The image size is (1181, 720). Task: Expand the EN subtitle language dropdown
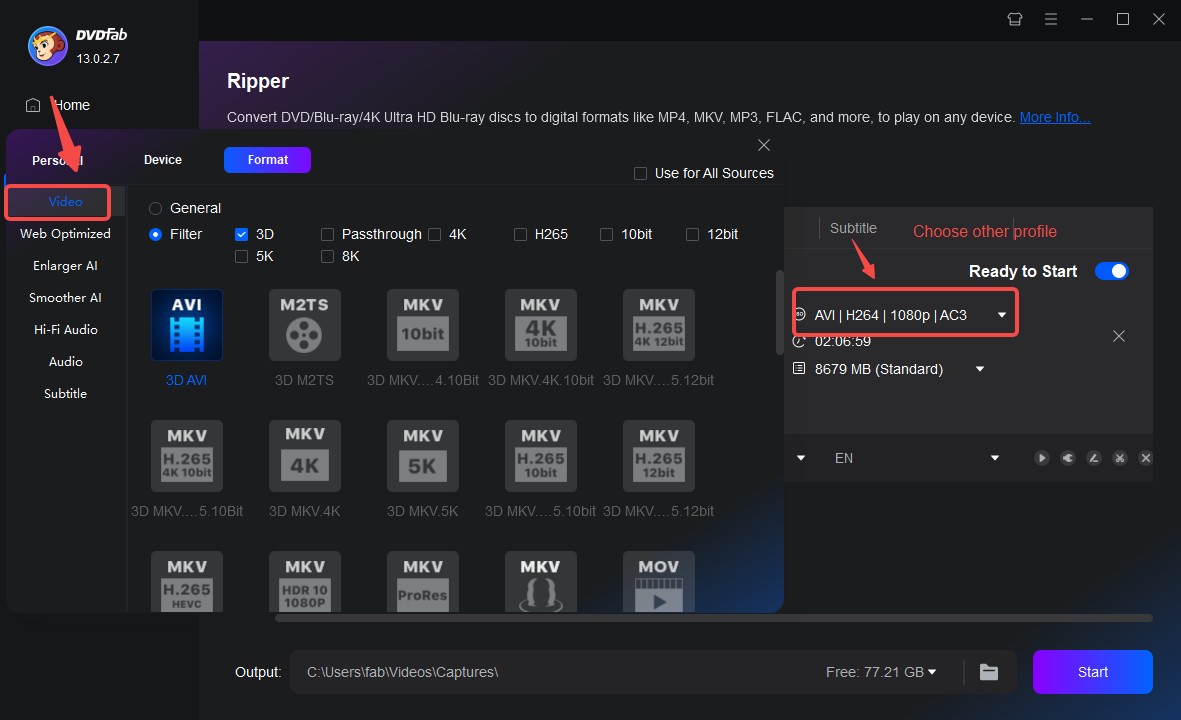pyautogui.click(x=994, y=458)
